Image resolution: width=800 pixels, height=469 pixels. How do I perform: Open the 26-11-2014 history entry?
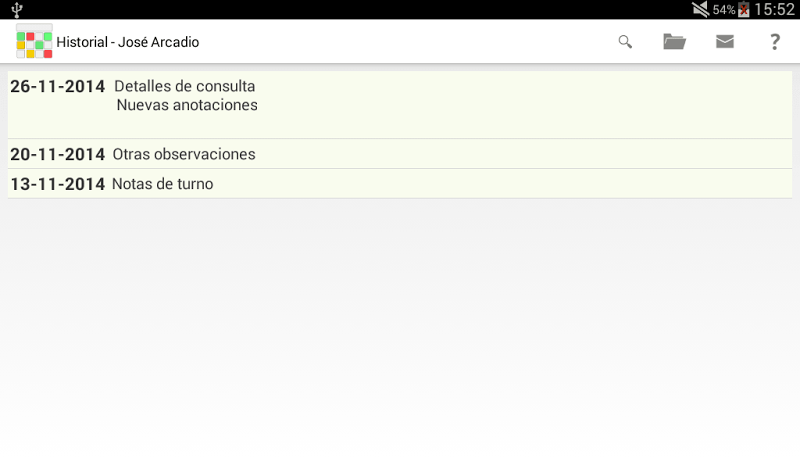[57, 86]
